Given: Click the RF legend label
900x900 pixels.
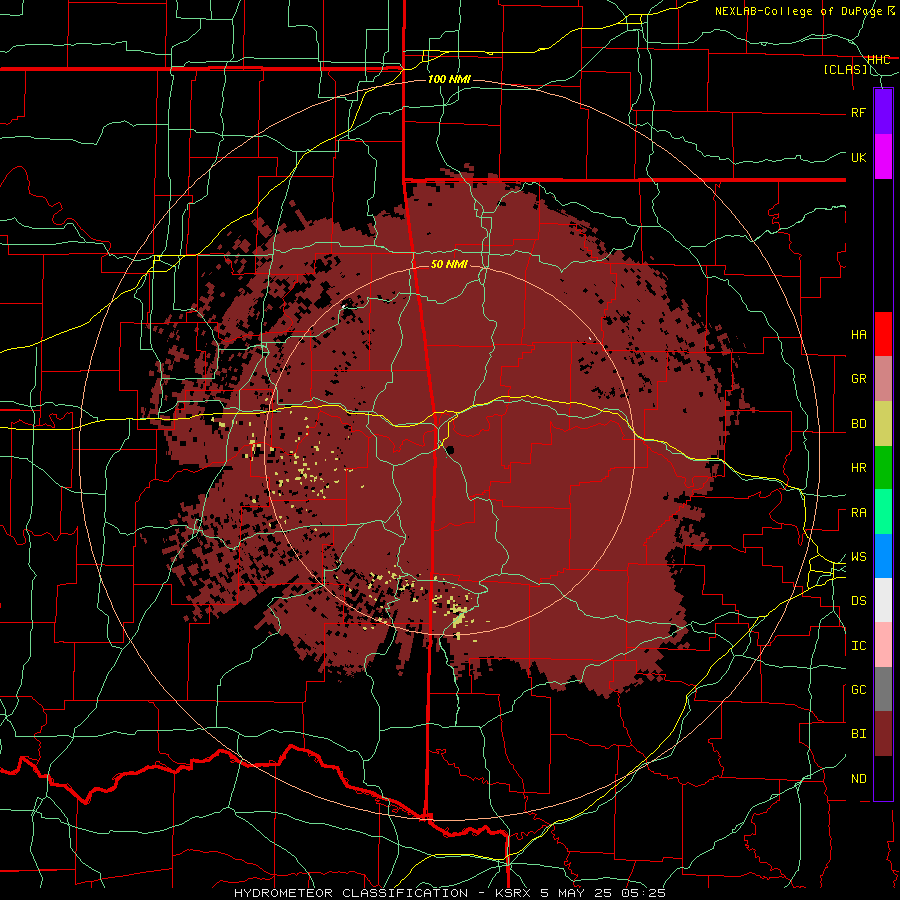Looking at the screenshot, I should (859, 112).
